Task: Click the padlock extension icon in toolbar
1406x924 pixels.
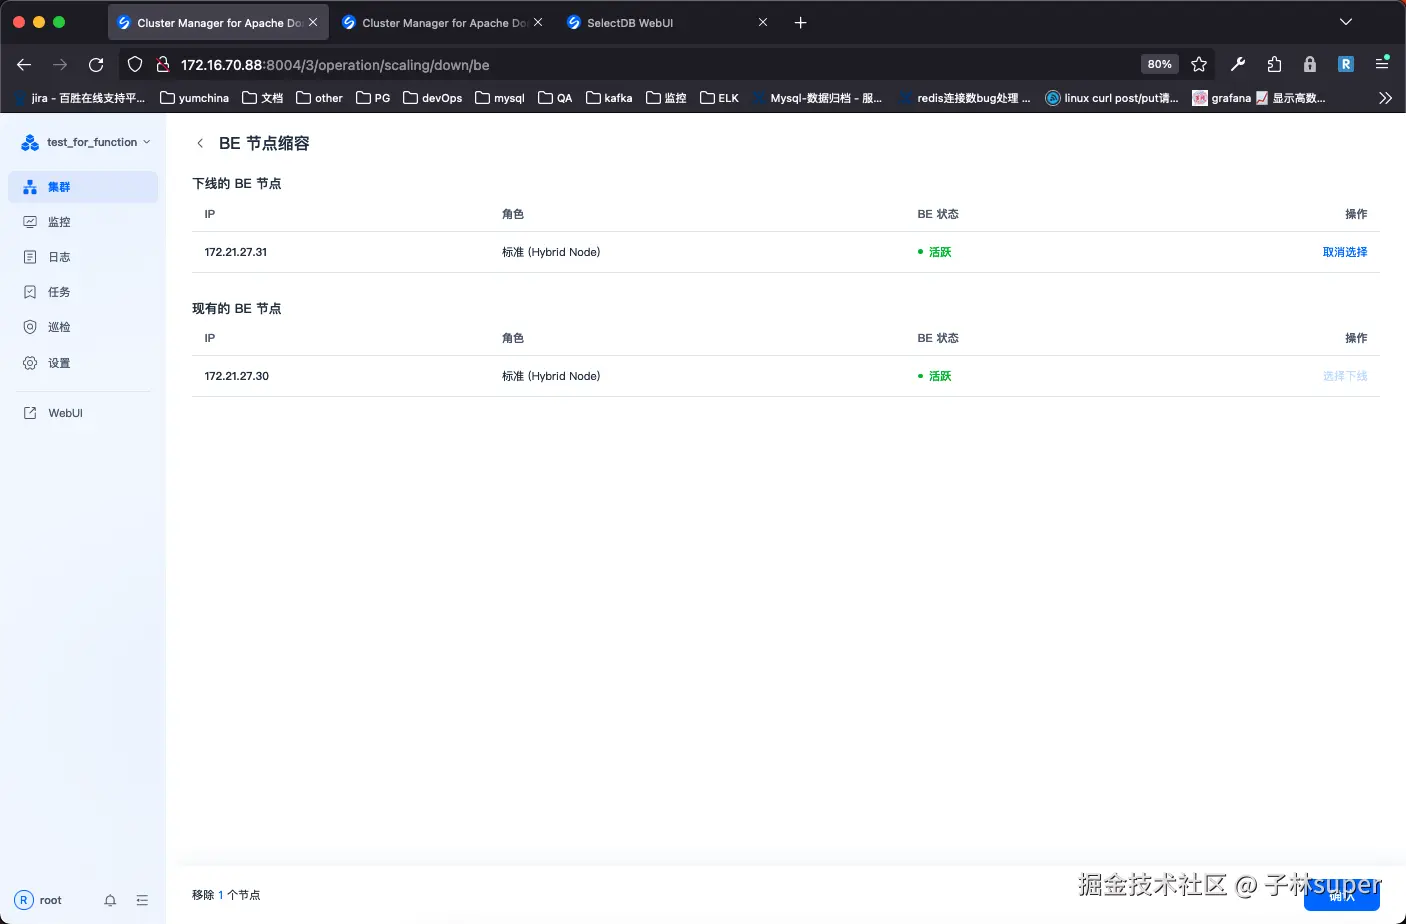Action: pyautogui.click(x=1310, y=64)
